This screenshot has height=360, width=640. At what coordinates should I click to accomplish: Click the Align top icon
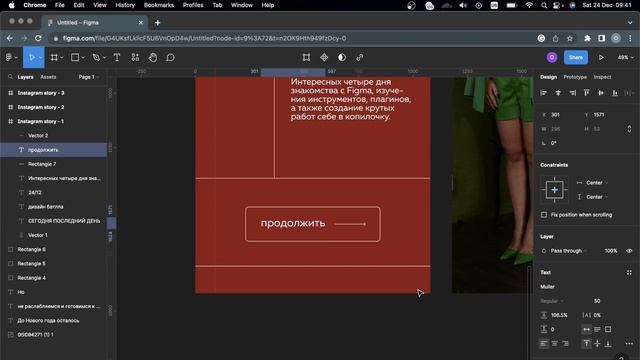[587, 93]
